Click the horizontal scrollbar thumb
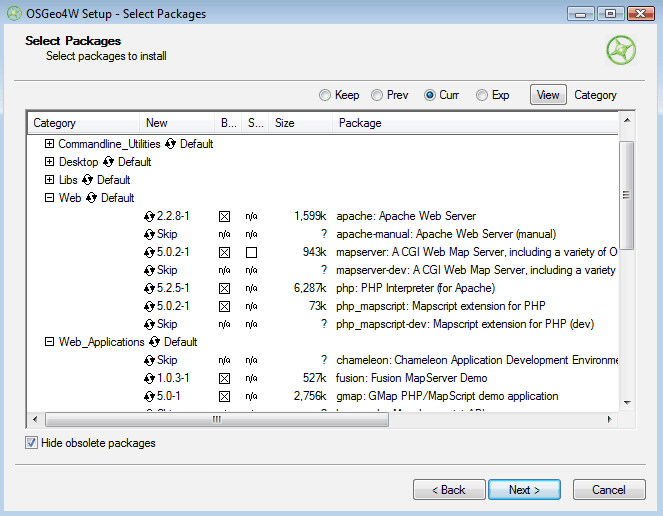663x516 pixels. (216, 419)
